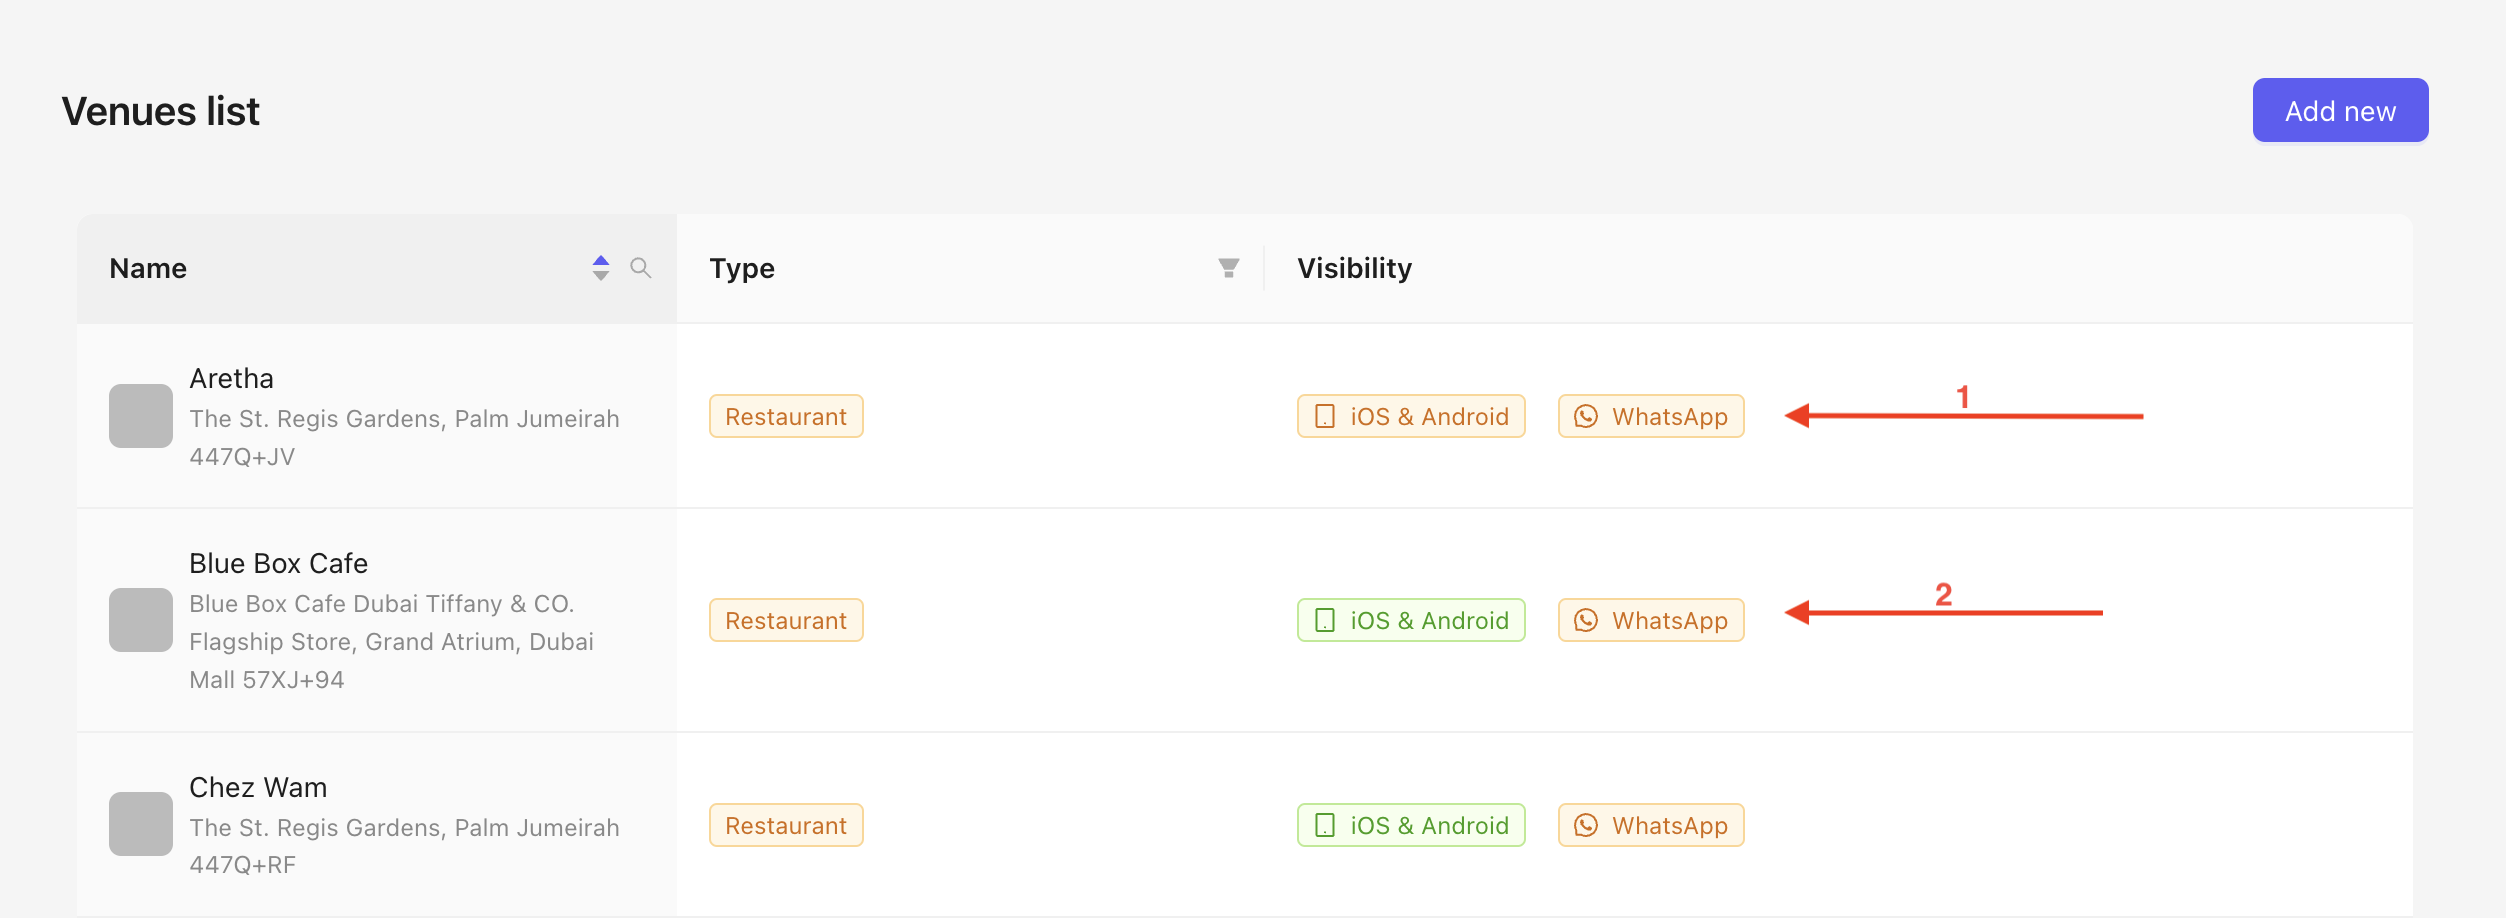Image resolution: width=2506 pixels, height=918 pixels.
Task: Click Aretha's iOS & Android visibility tag
Action: coord(1410,416)
